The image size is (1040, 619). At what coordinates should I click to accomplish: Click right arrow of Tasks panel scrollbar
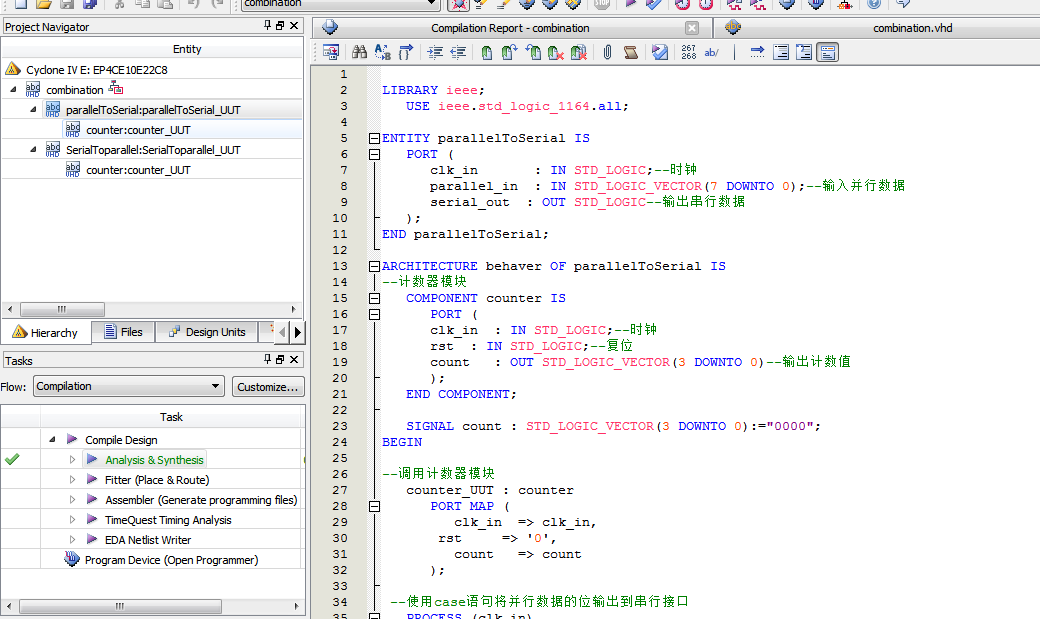296,606
